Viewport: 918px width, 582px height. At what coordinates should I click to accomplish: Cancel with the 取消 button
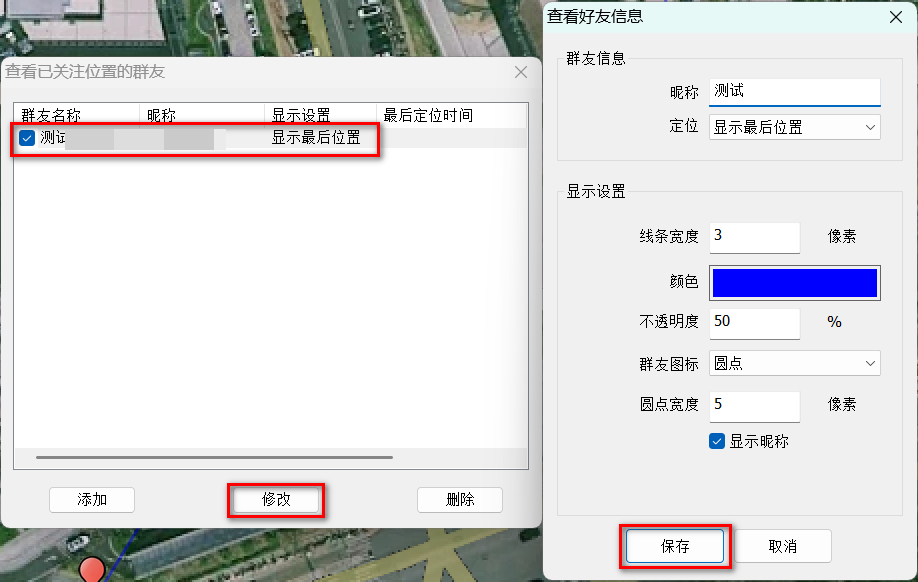tap(782, 546)
